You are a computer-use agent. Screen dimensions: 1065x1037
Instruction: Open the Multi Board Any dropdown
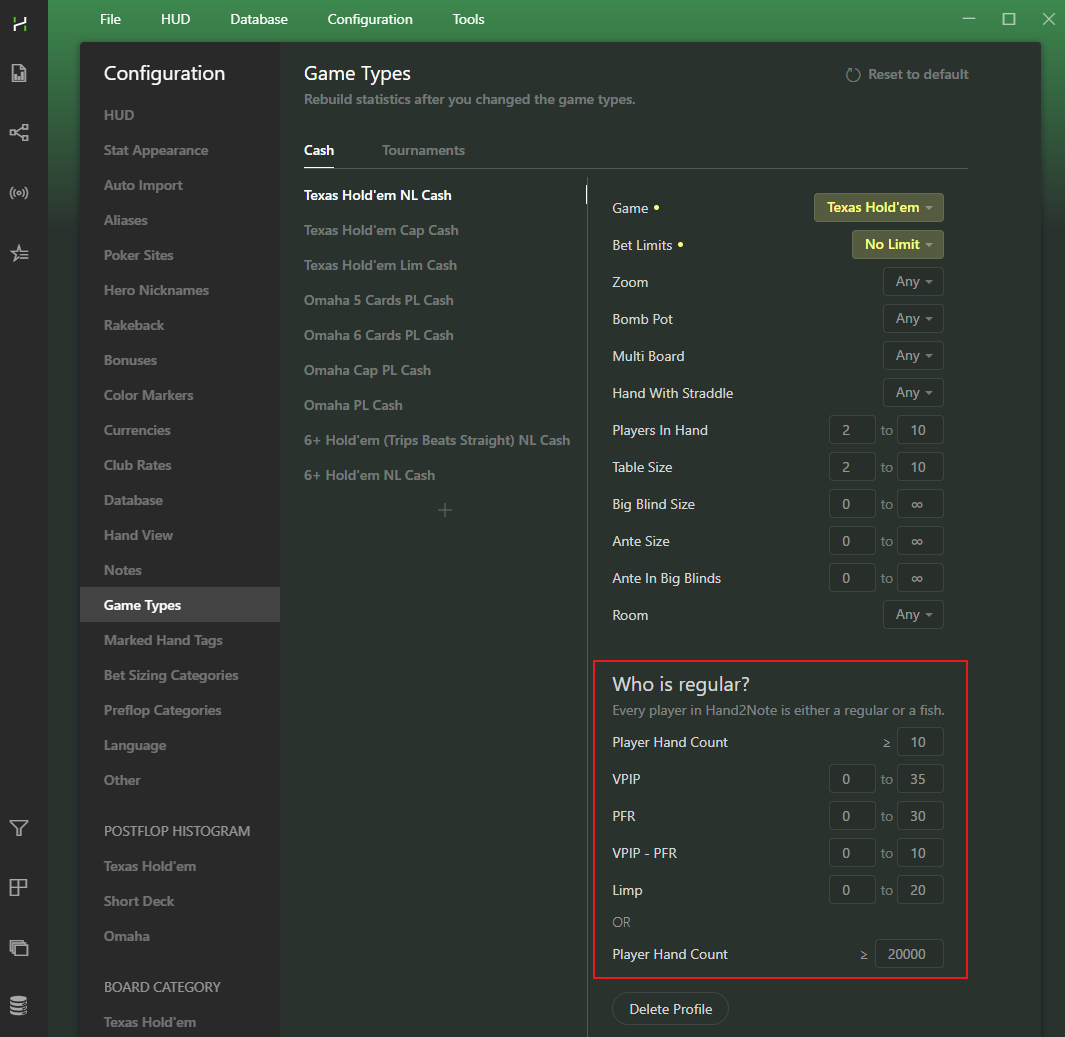pyautogui.click(x=913, y=355)
